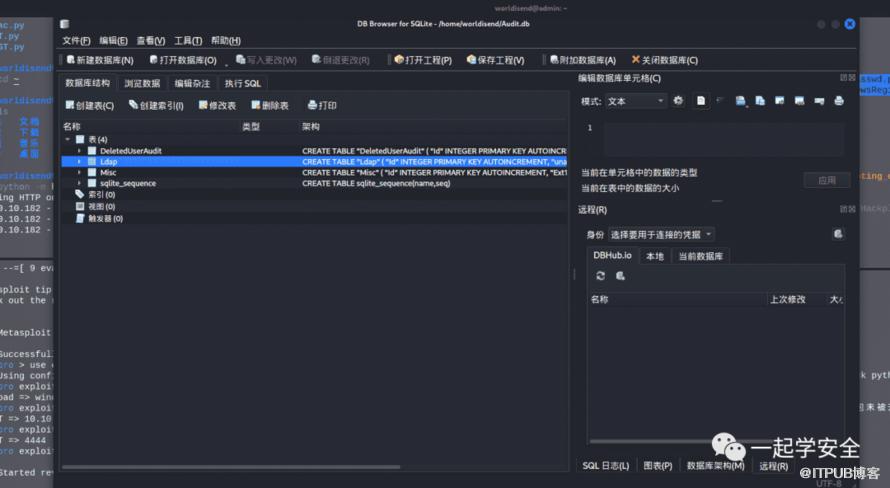890x488 pixels.
Task: Click the refresh icon in DBHub.io tab
Action: click(601, 276)
